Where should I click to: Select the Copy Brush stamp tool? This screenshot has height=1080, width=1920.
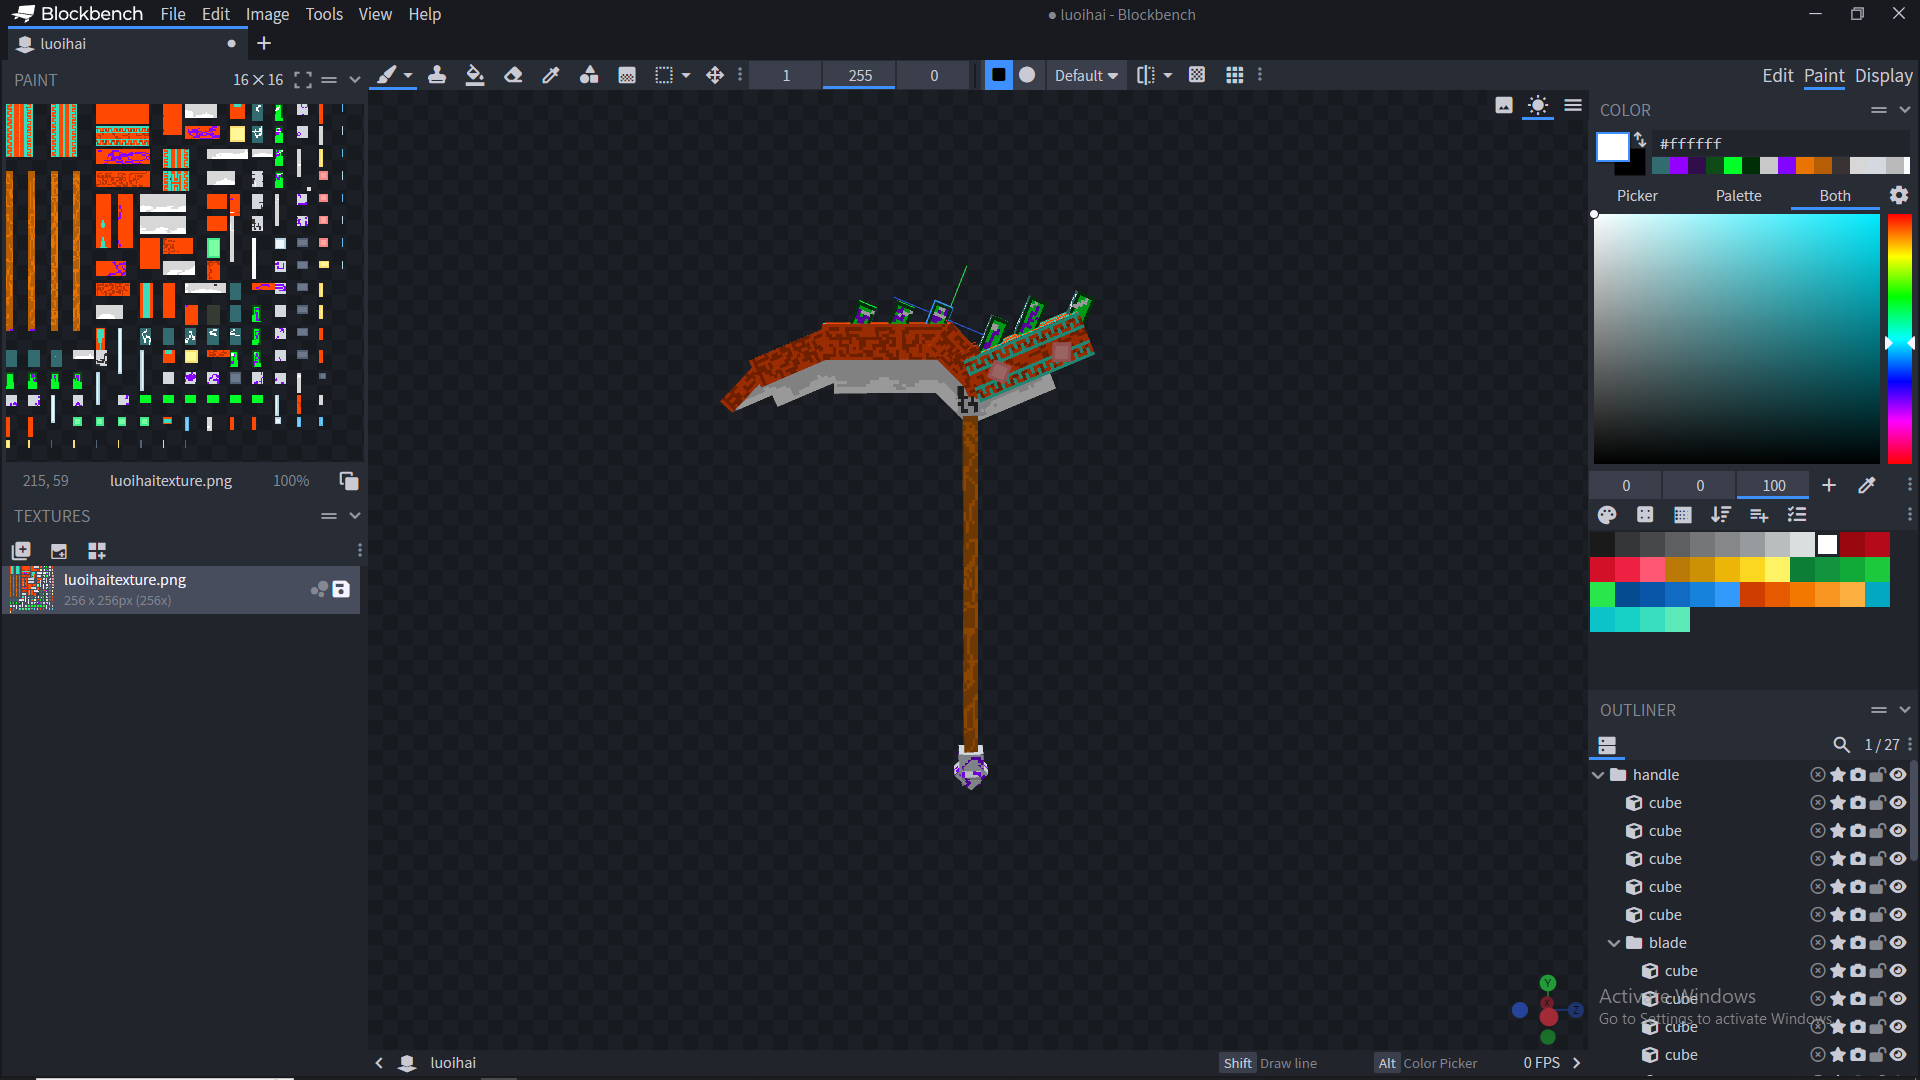pos(437,75)
